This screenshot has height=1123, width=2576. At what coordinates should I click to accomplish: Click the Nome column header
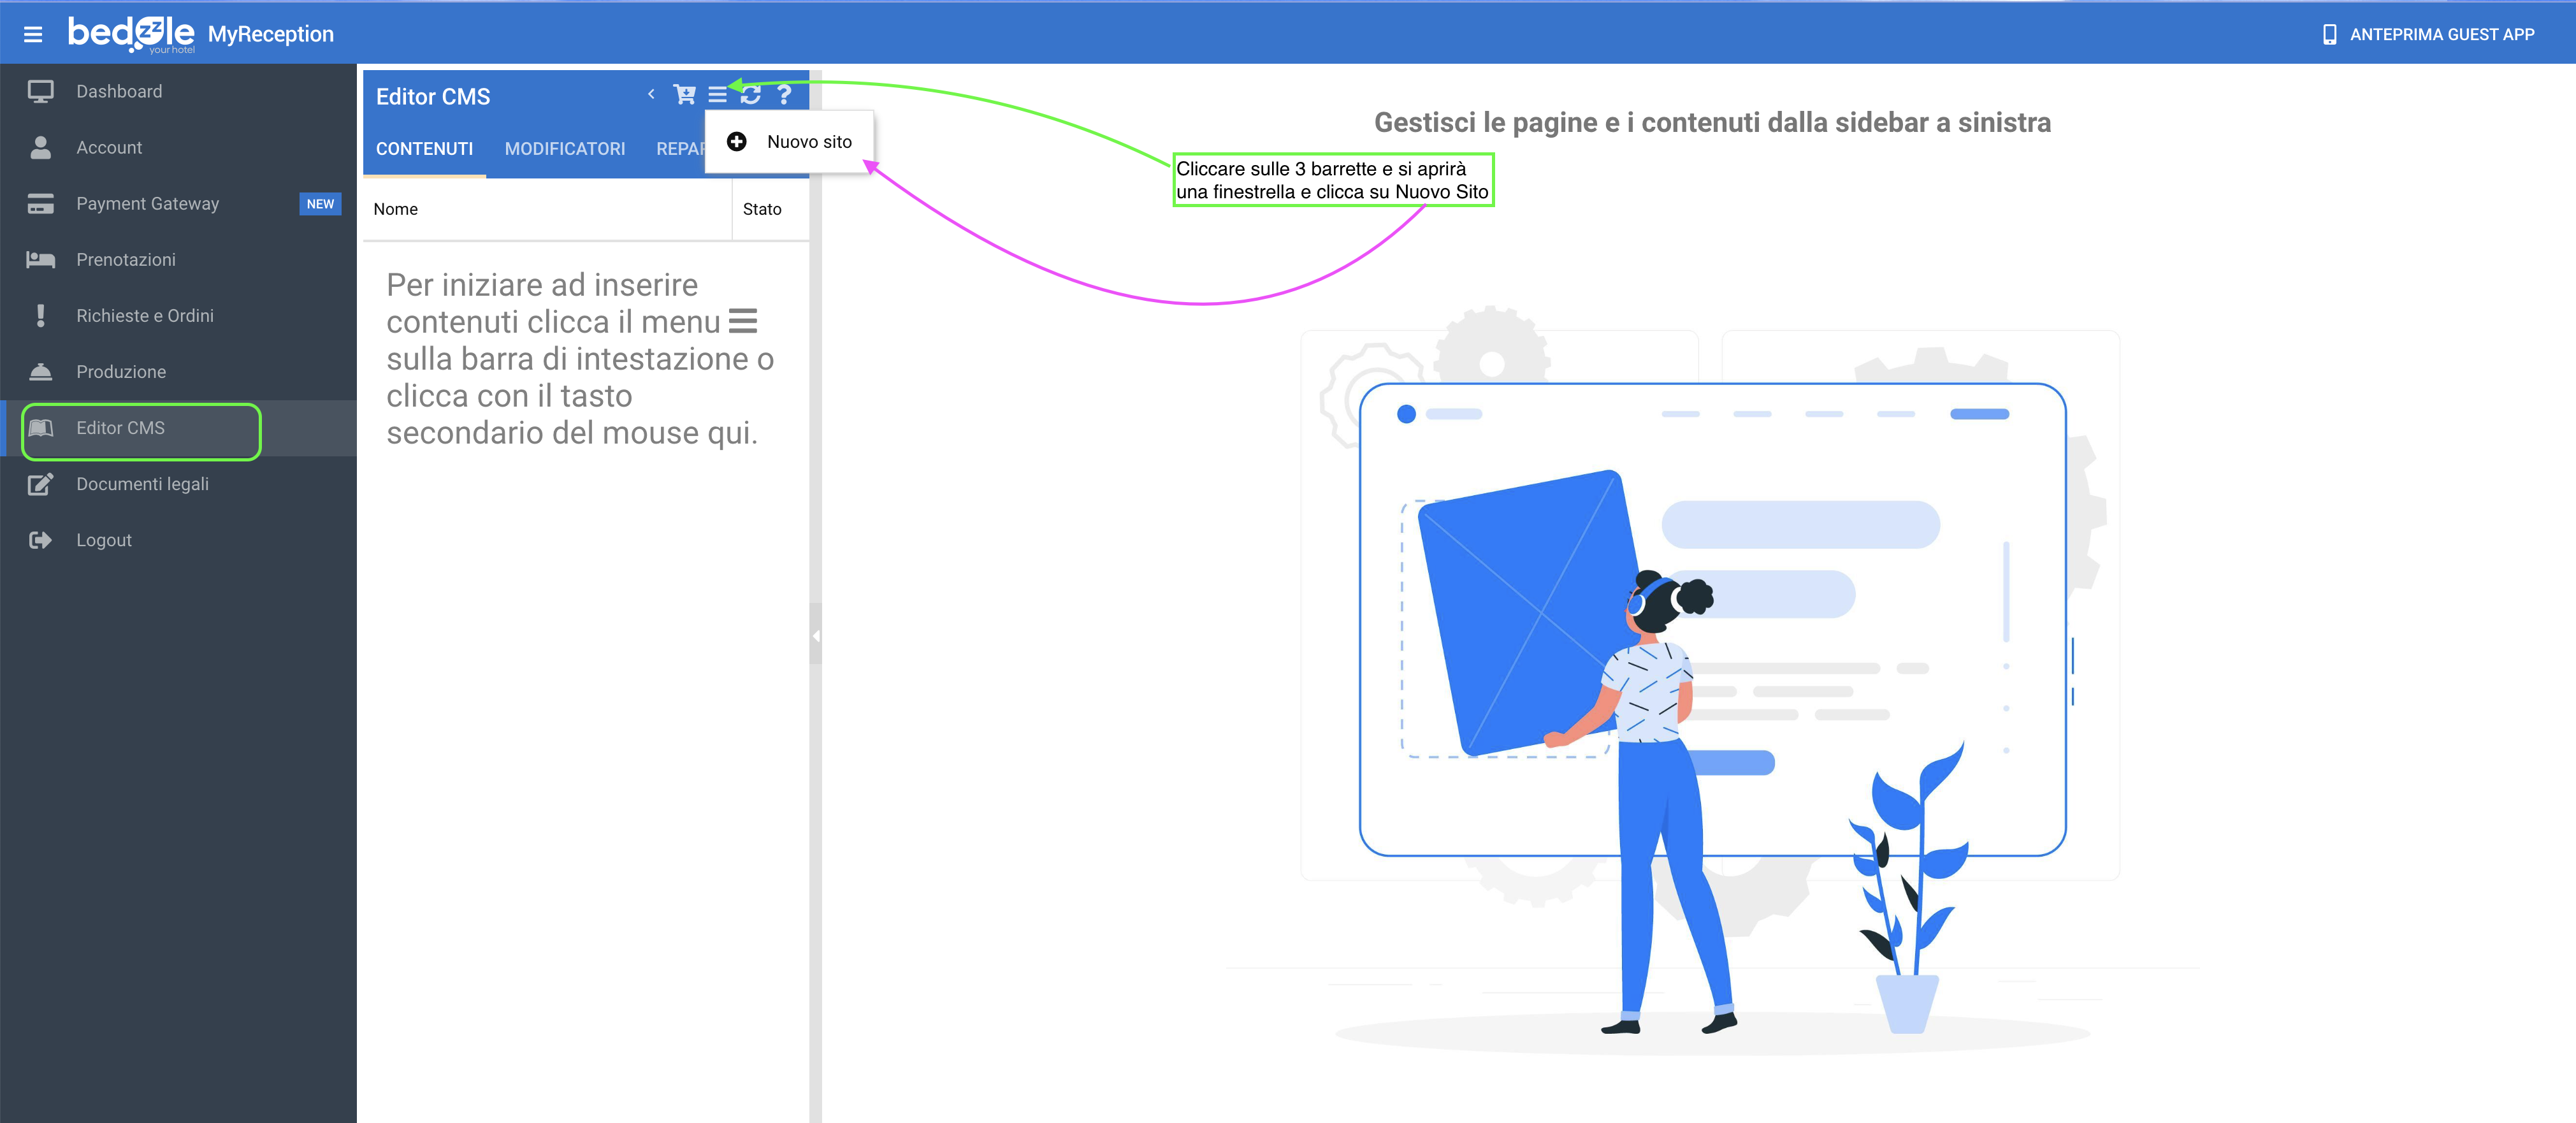[x=396, y=209]
